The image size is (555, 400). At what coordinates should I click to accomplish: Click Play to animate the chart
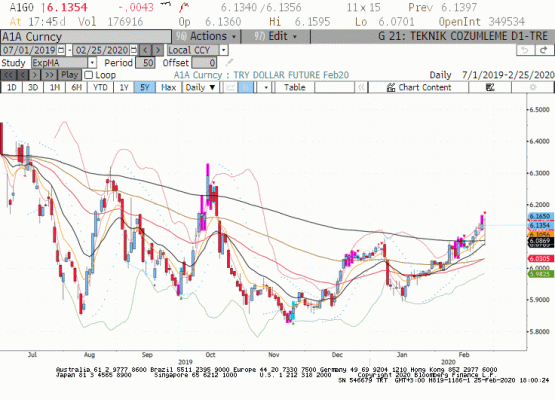click(x=69, y=75)
